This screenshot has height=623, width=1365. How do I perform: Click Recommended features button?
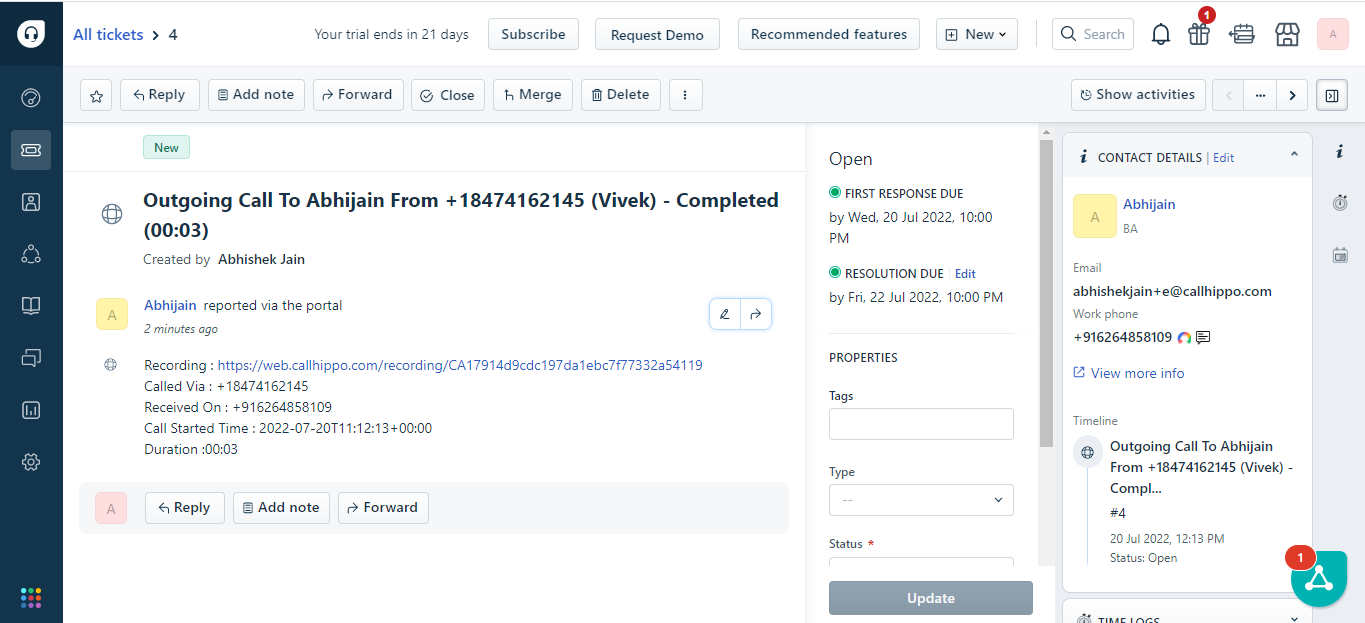[x=829, y=34]
